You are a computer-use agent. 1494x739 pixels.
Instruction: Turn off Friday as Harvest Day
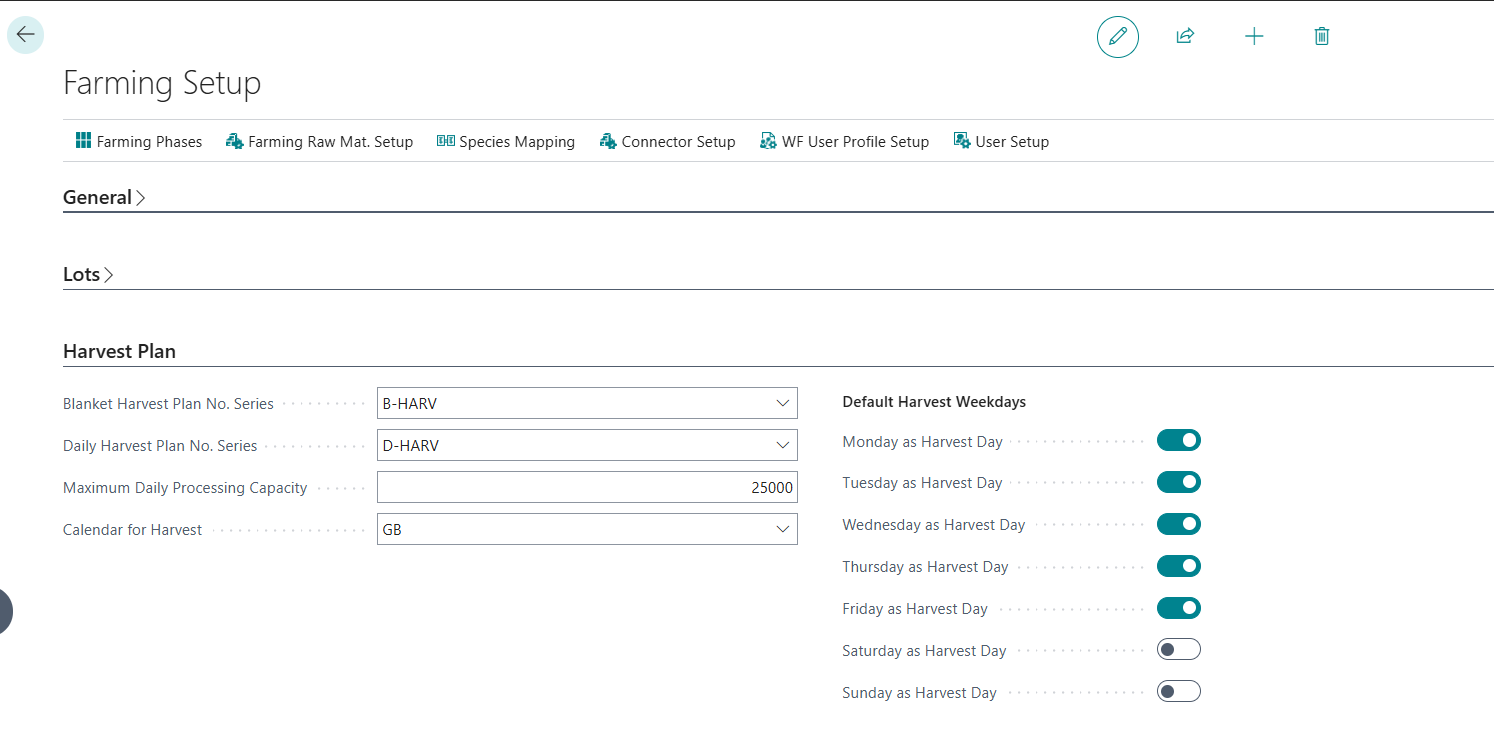[1178, 609]
